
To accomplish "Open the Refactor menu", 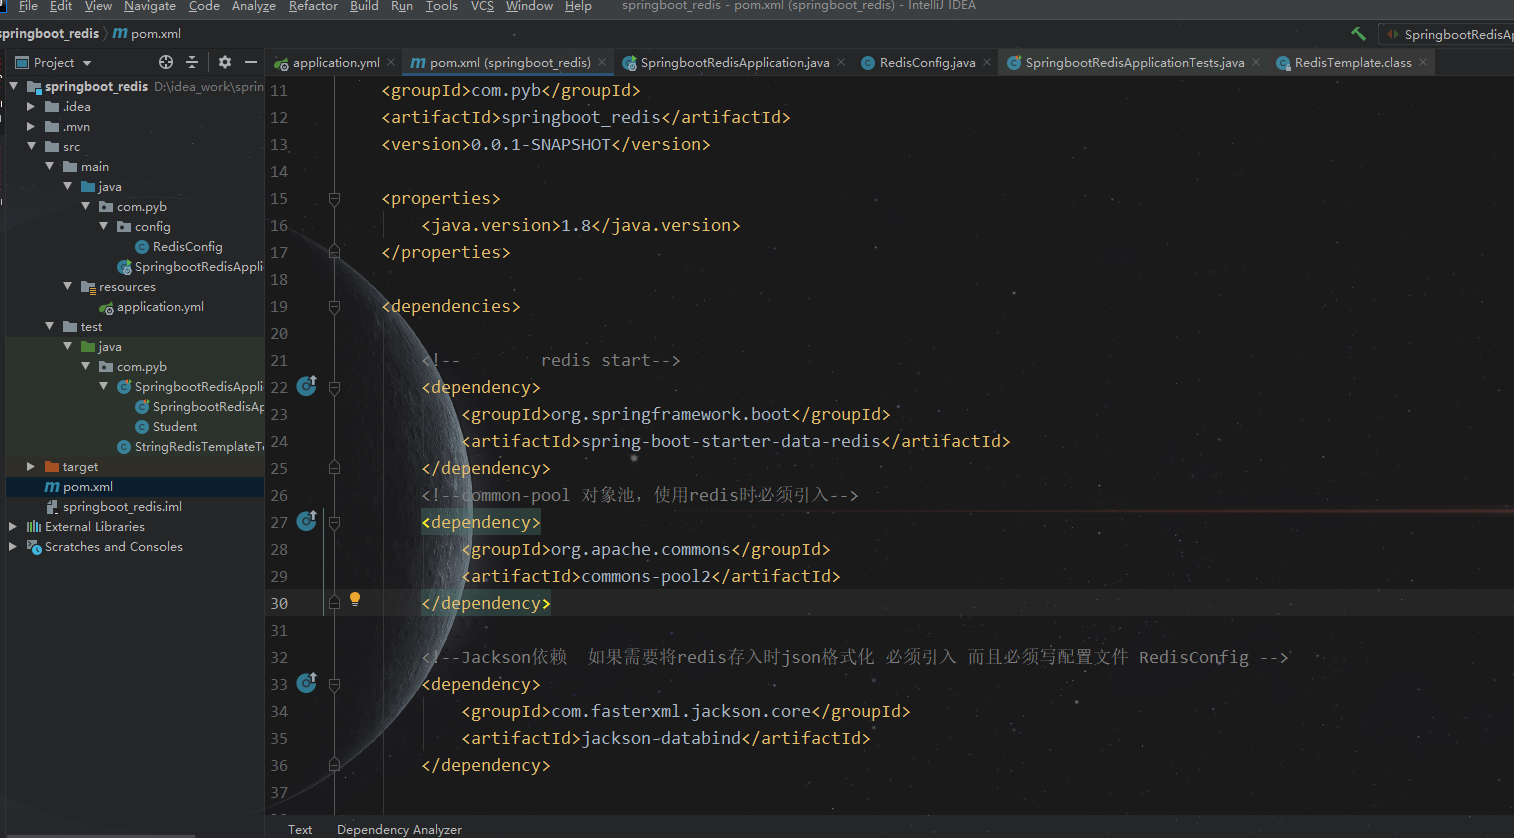I will [x=313, y=6].
